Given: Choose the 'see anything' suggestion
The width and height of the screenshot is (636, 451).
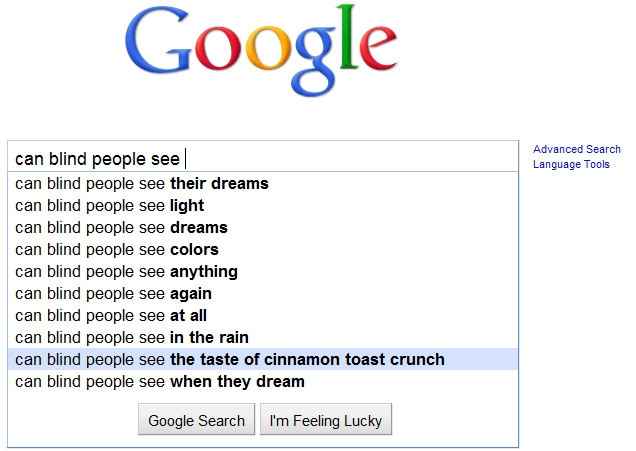Looking at the screenshot, I should click(263, 272).
